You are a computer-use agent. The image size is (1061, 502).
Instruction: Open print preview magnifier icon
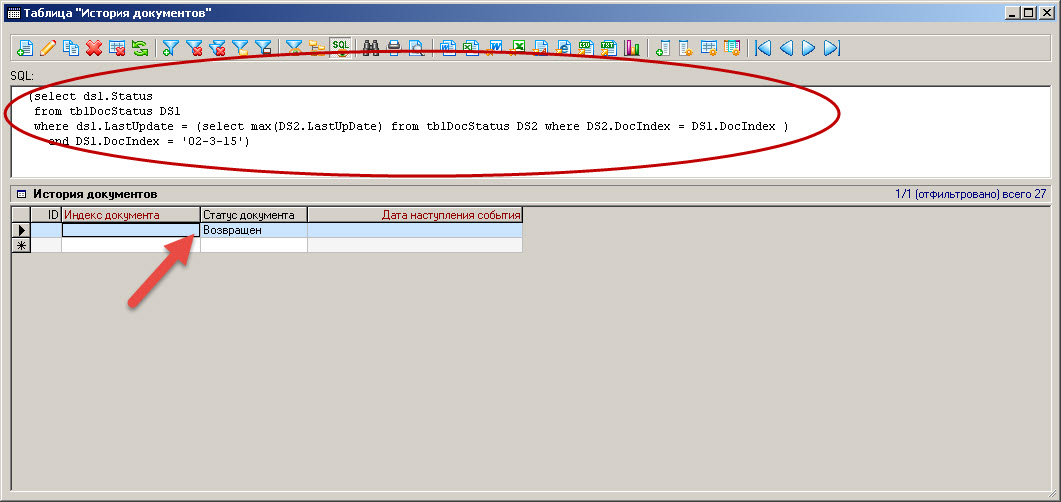[416, 48]
